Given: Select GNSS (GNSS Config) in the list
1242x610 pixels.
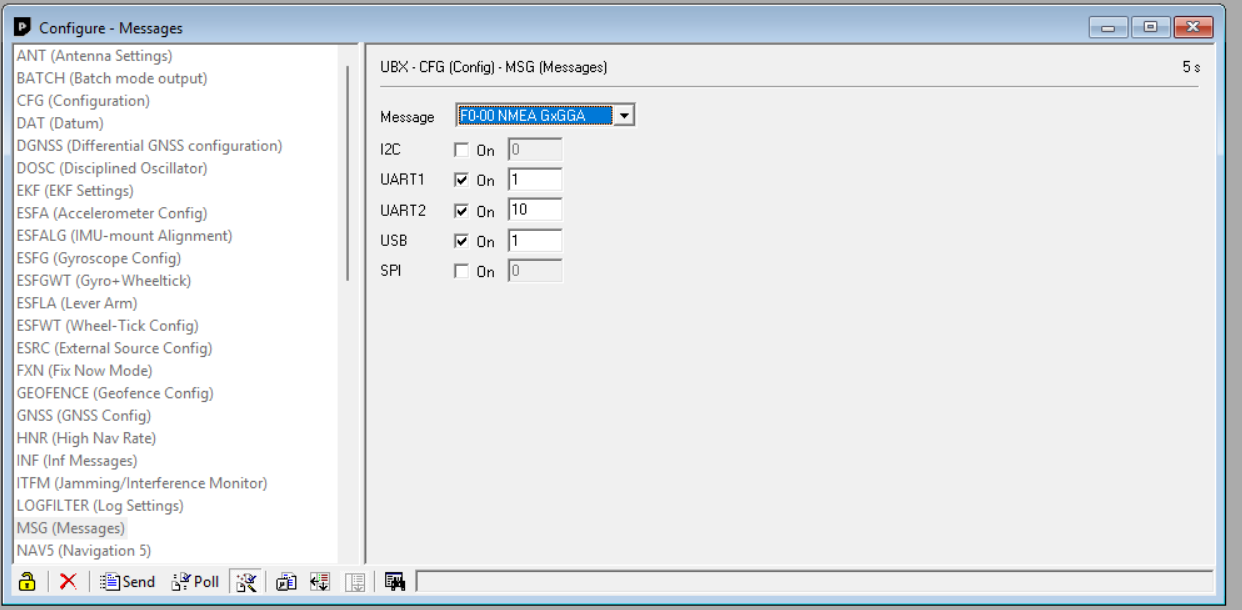Looking at the screenshot, I should [84, 416].
